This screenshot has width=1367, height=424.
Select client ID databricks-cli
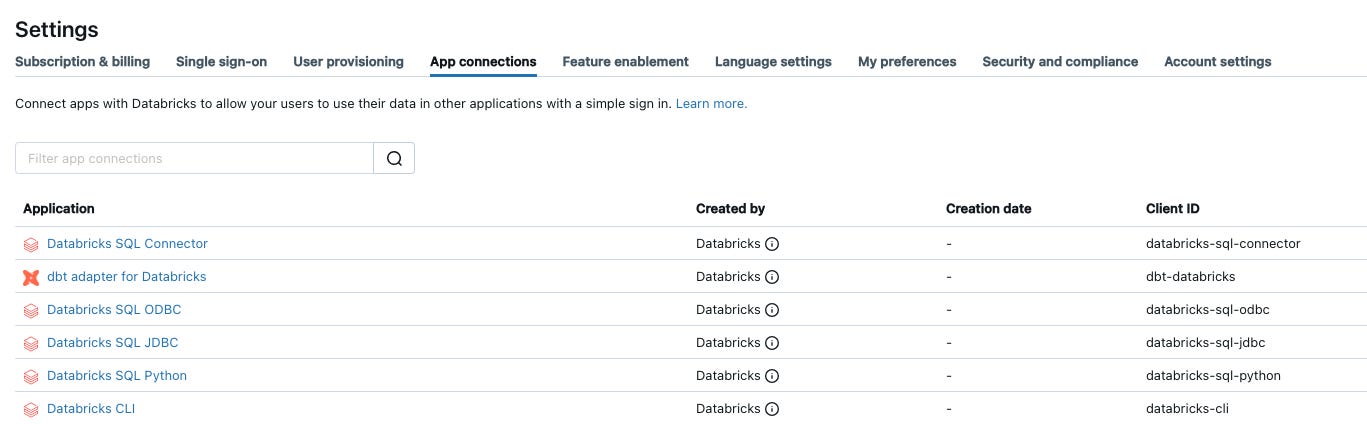[x=1187, y=409]
